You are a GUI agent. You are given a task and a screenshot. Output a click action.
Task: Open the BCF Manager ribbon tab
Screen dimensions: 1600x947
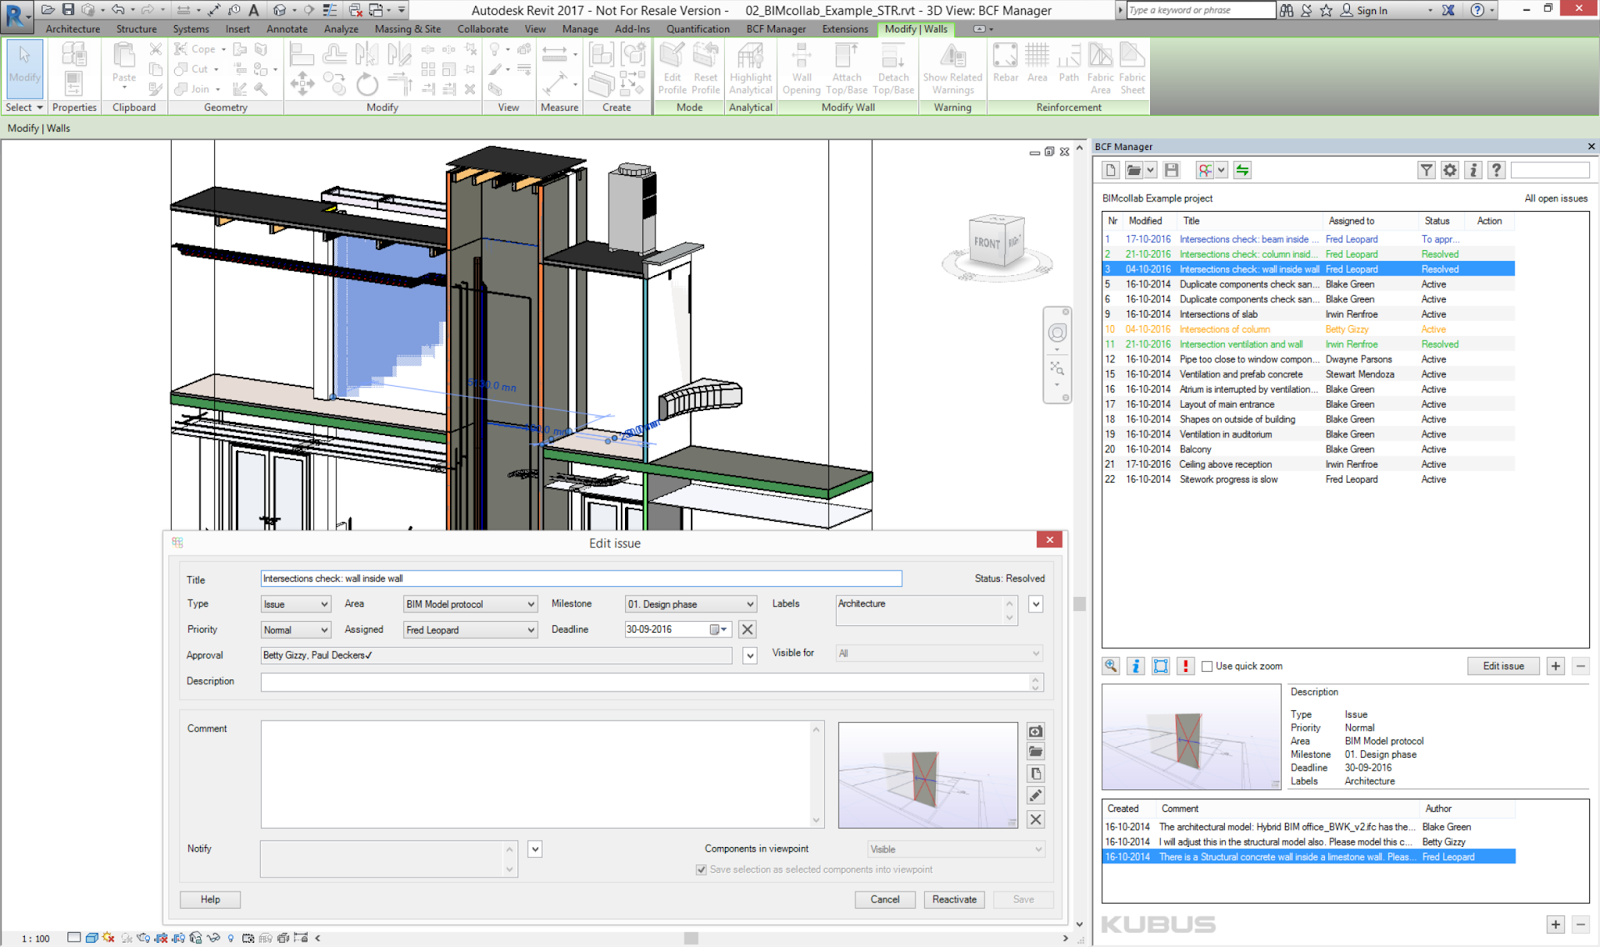point(776,29)
